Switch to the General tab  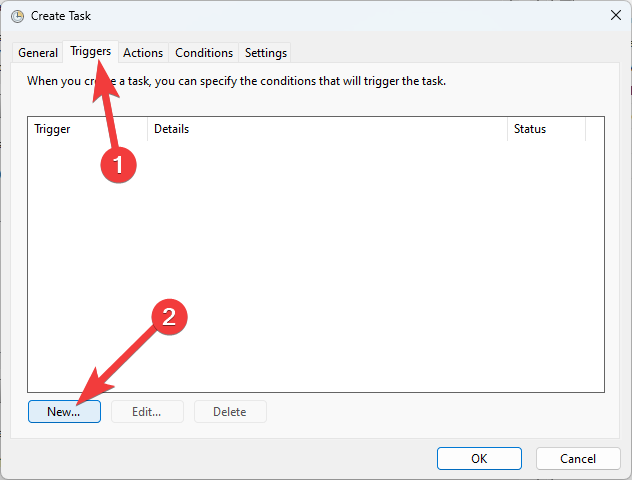[x=38, y=53]
